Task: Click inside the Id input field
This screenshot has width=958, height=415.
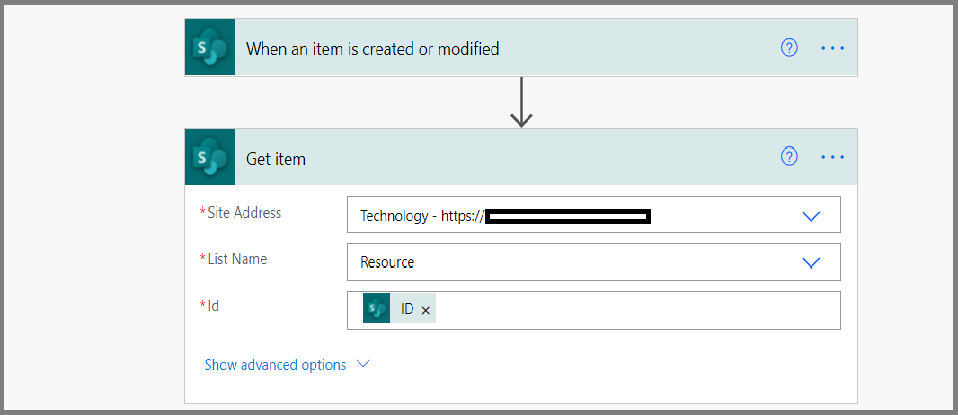Action: tap(594, 310)
